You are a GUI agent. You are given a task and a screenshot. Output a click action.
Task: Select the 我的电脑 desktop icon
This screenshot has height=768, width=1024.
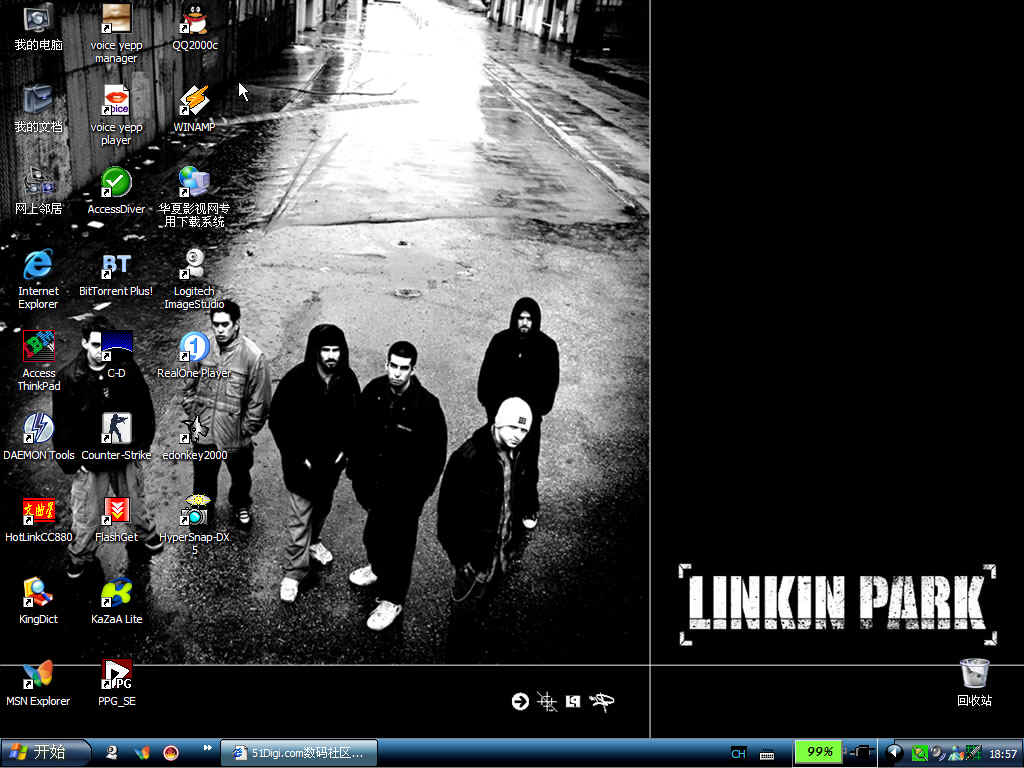[38, 27]
